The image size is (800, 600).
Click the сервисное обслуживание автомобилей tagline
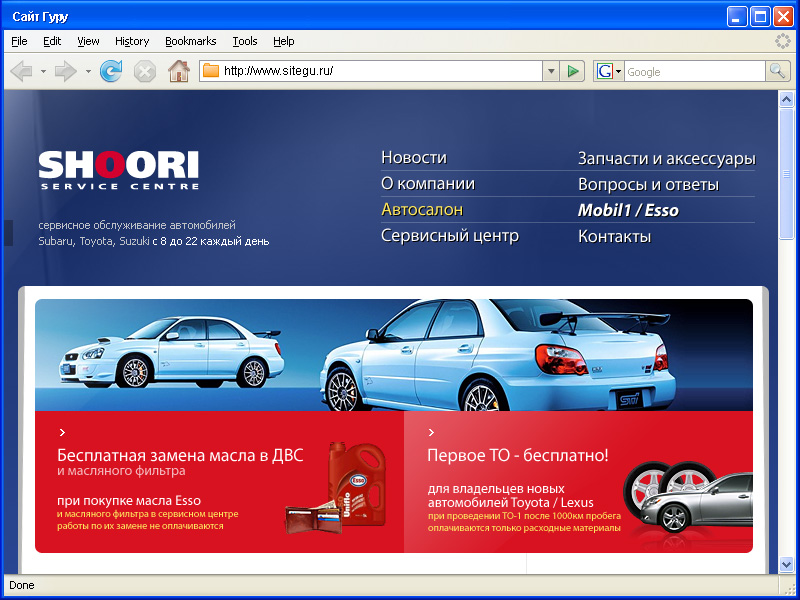pyautogui.click(x=137, y=225)
